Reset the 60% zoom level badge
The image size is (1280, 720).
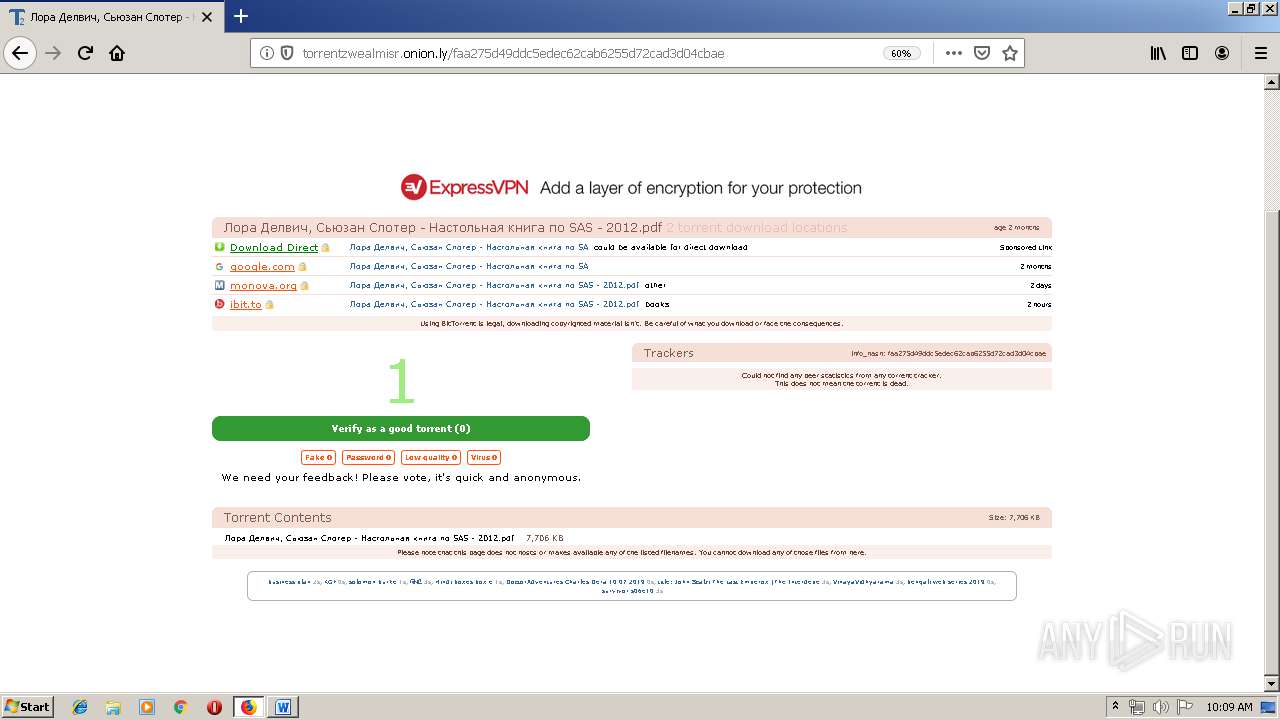[901, 53]
